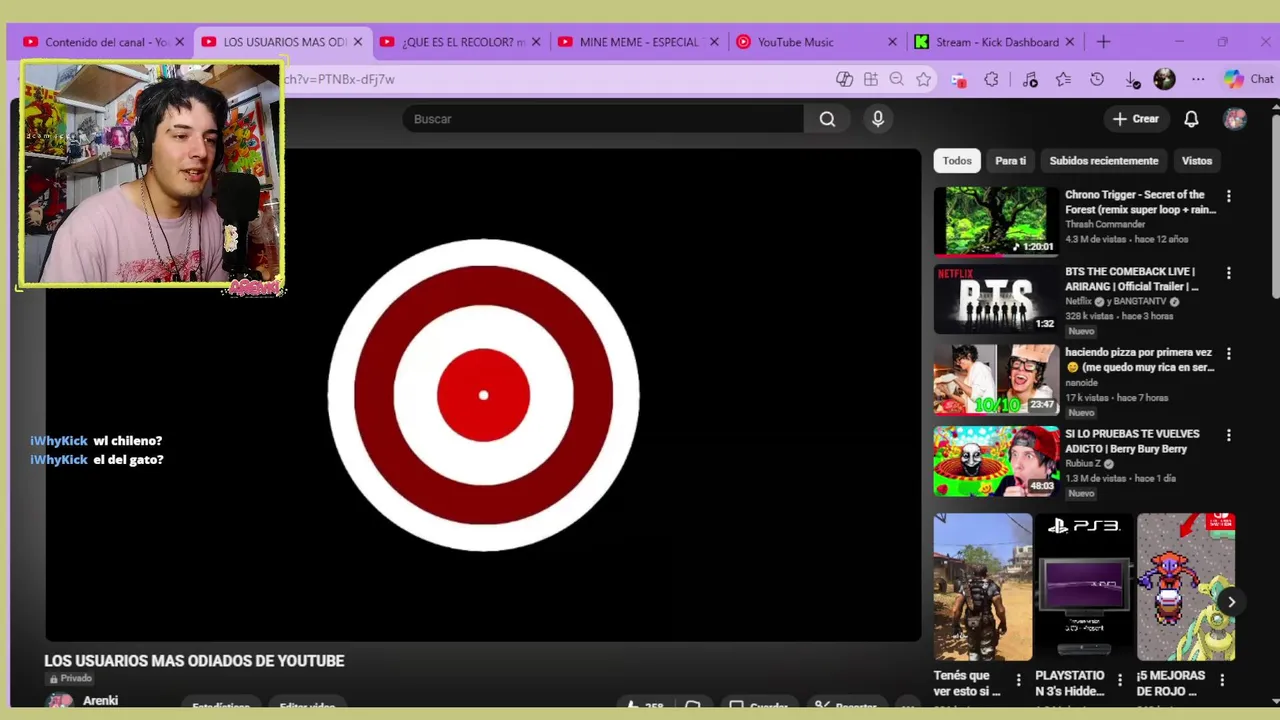
Task: Click the extension icon with red badge
Action: (x=958, y=80)
